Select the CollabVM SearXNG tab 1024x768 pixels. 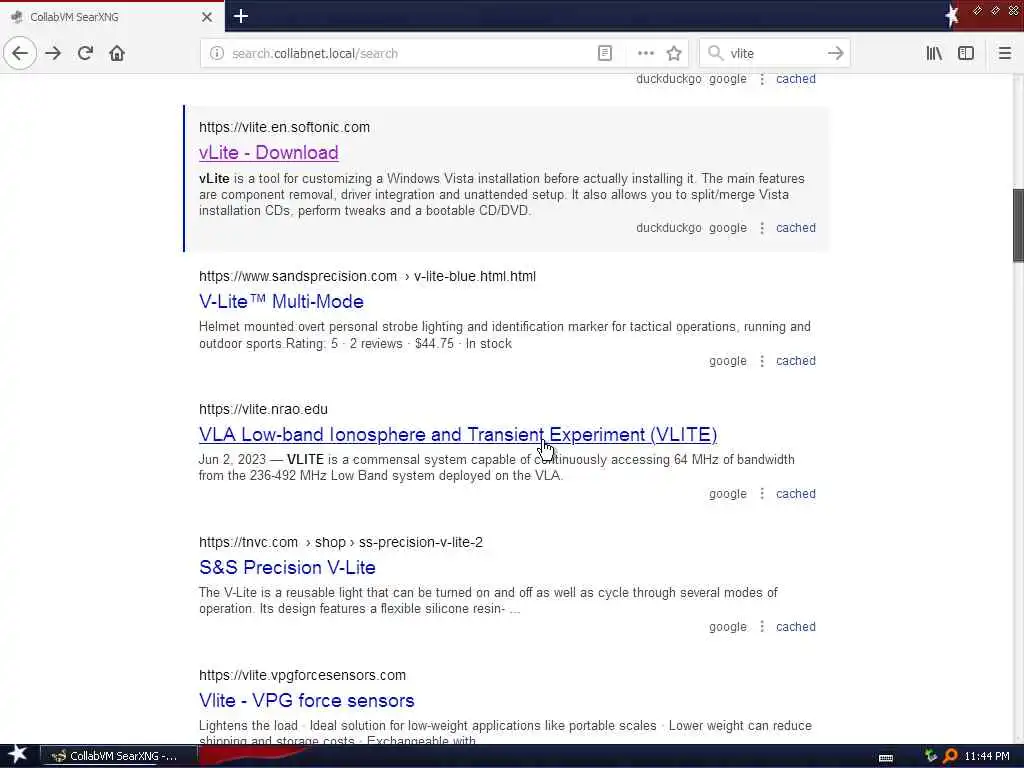click(x=112, y=17)
